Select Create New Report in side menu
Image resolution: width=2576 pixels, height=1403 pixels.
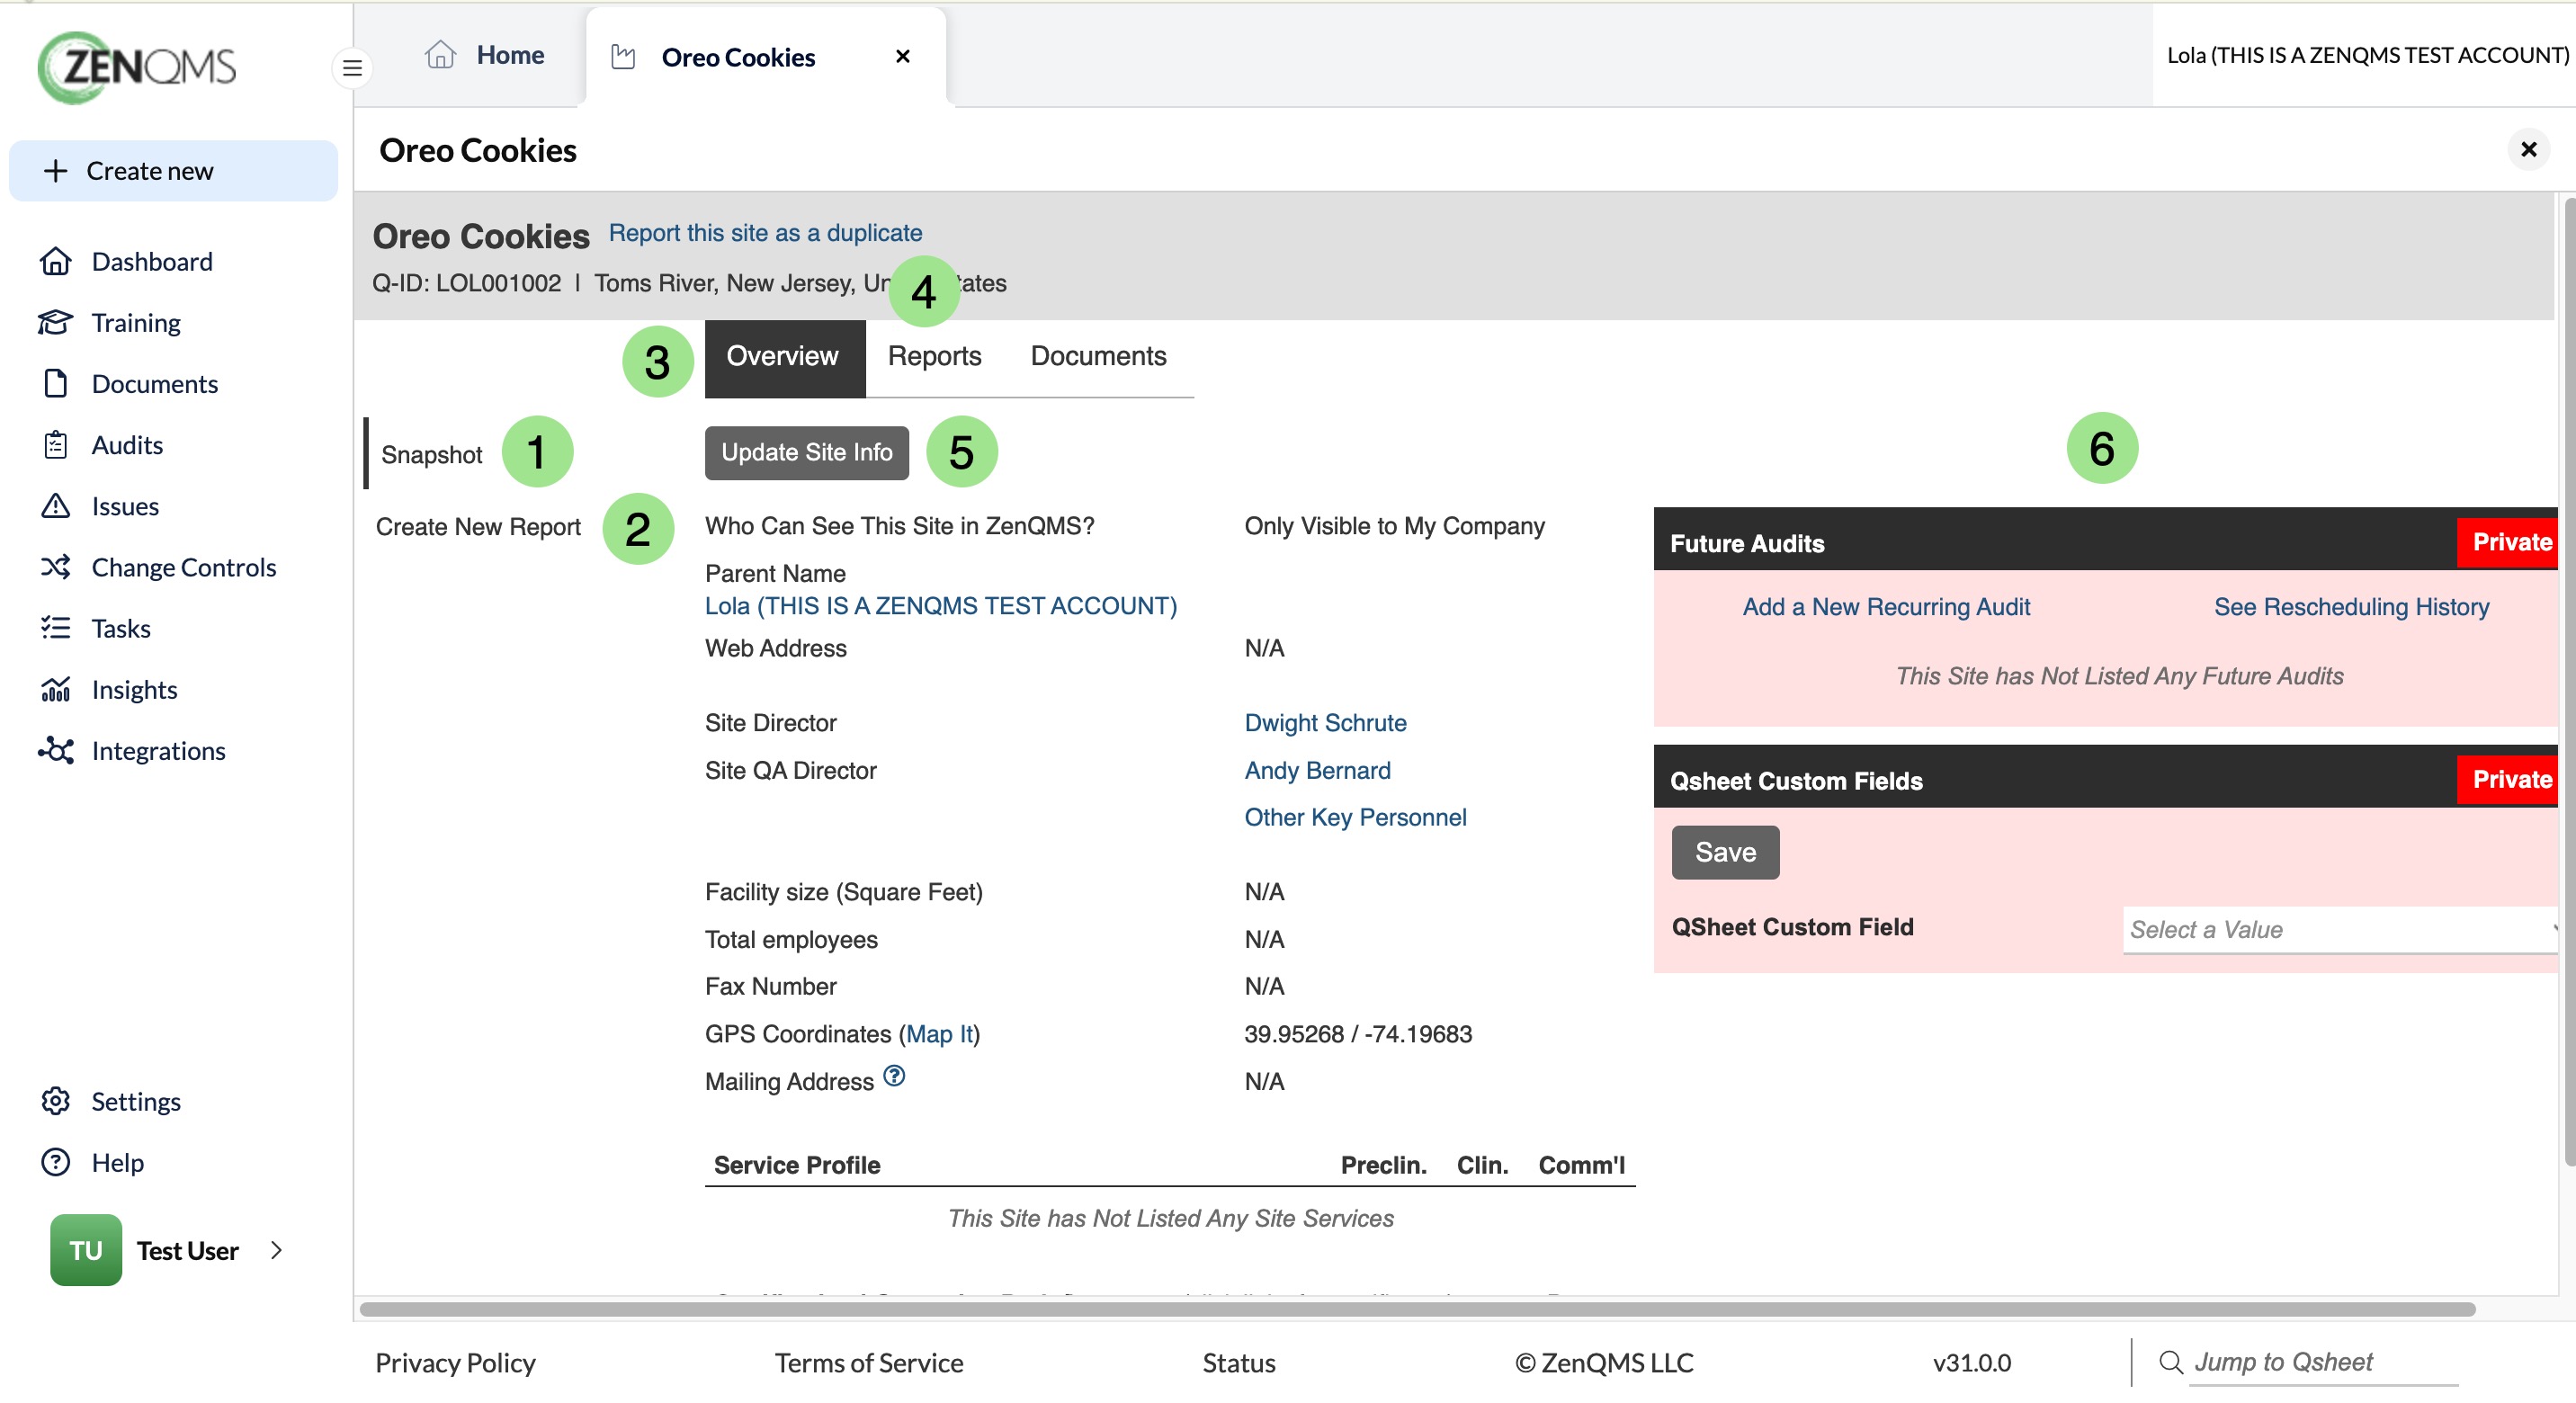(x=478, y=527)
